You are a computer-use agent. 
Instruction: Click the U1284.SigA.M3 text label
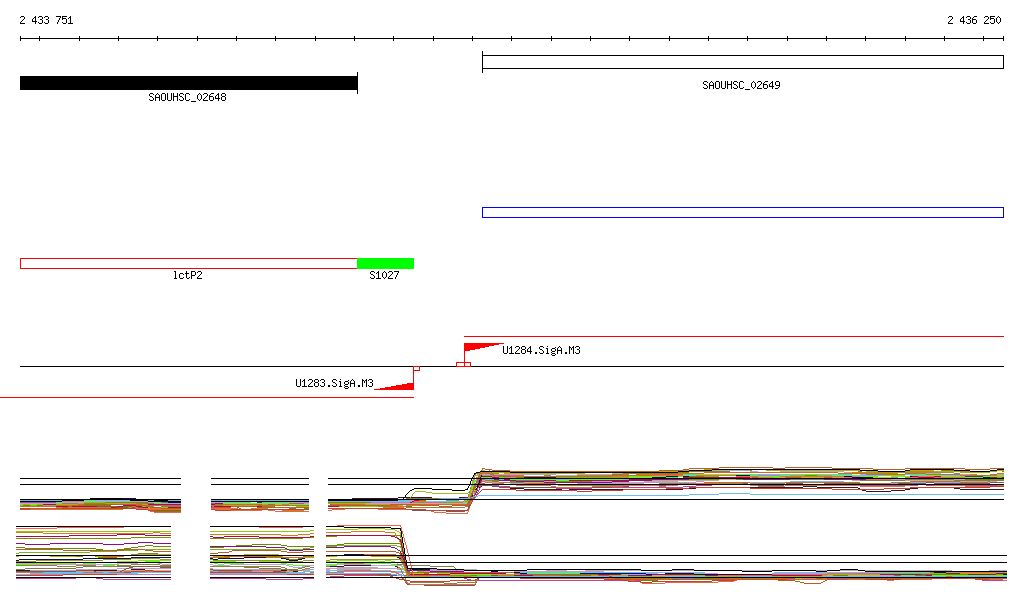[x=541, y=351]
